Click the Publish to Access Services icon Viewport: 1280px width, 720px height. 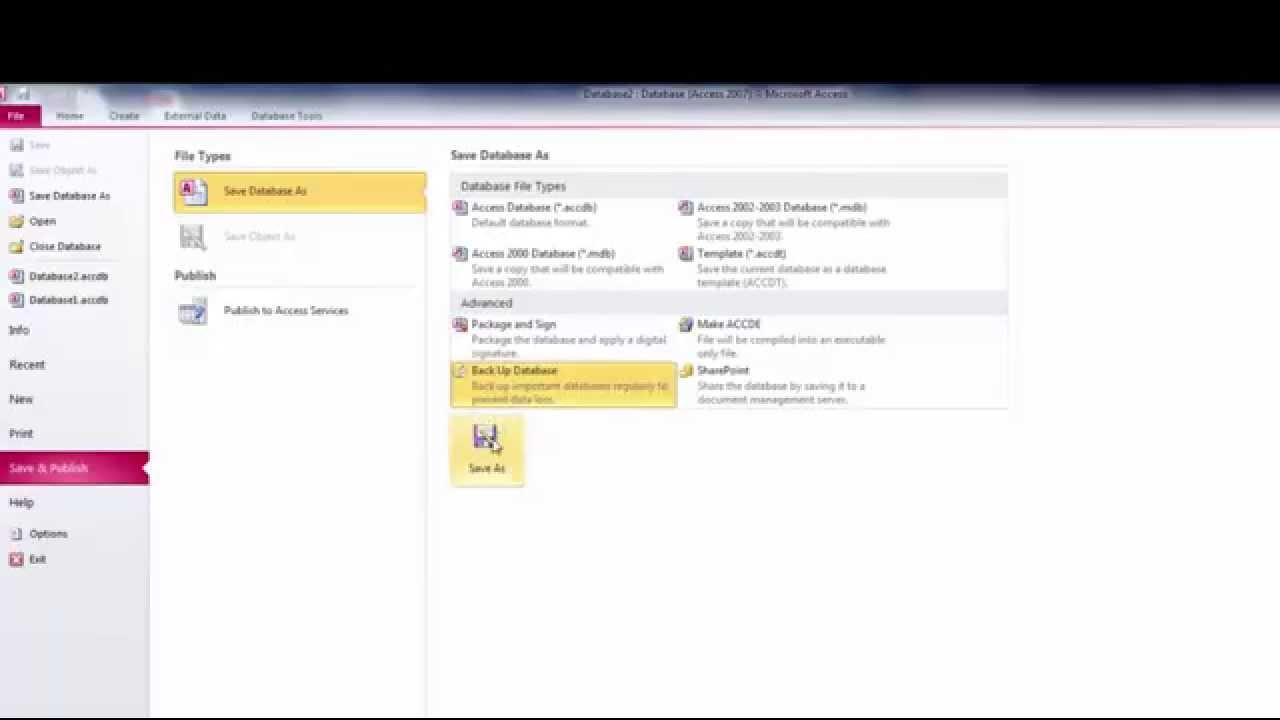(193, 311)
